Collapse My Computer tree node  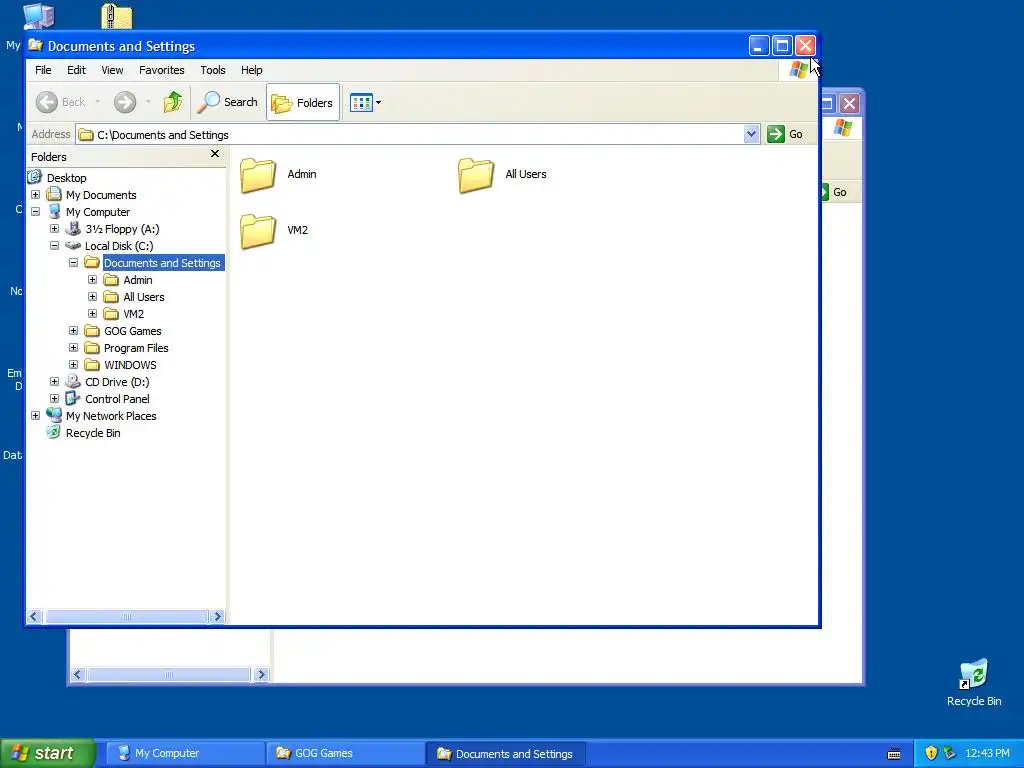[35, 212]
